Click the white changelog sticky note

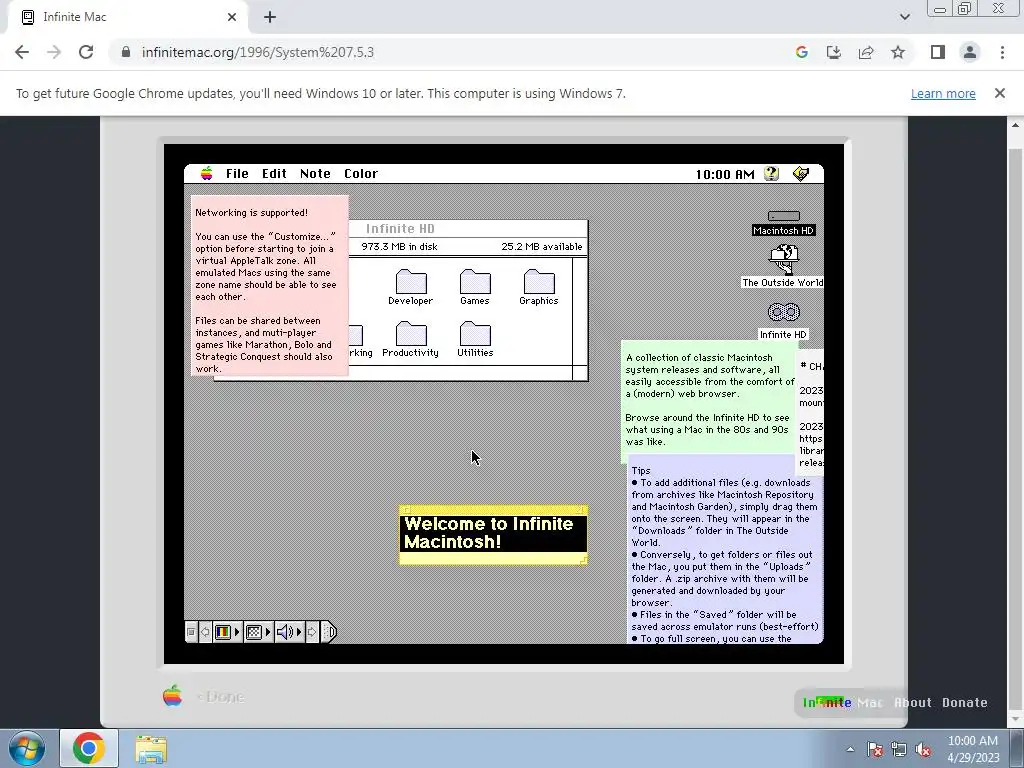pyautogui.click(x=810, y=411)
